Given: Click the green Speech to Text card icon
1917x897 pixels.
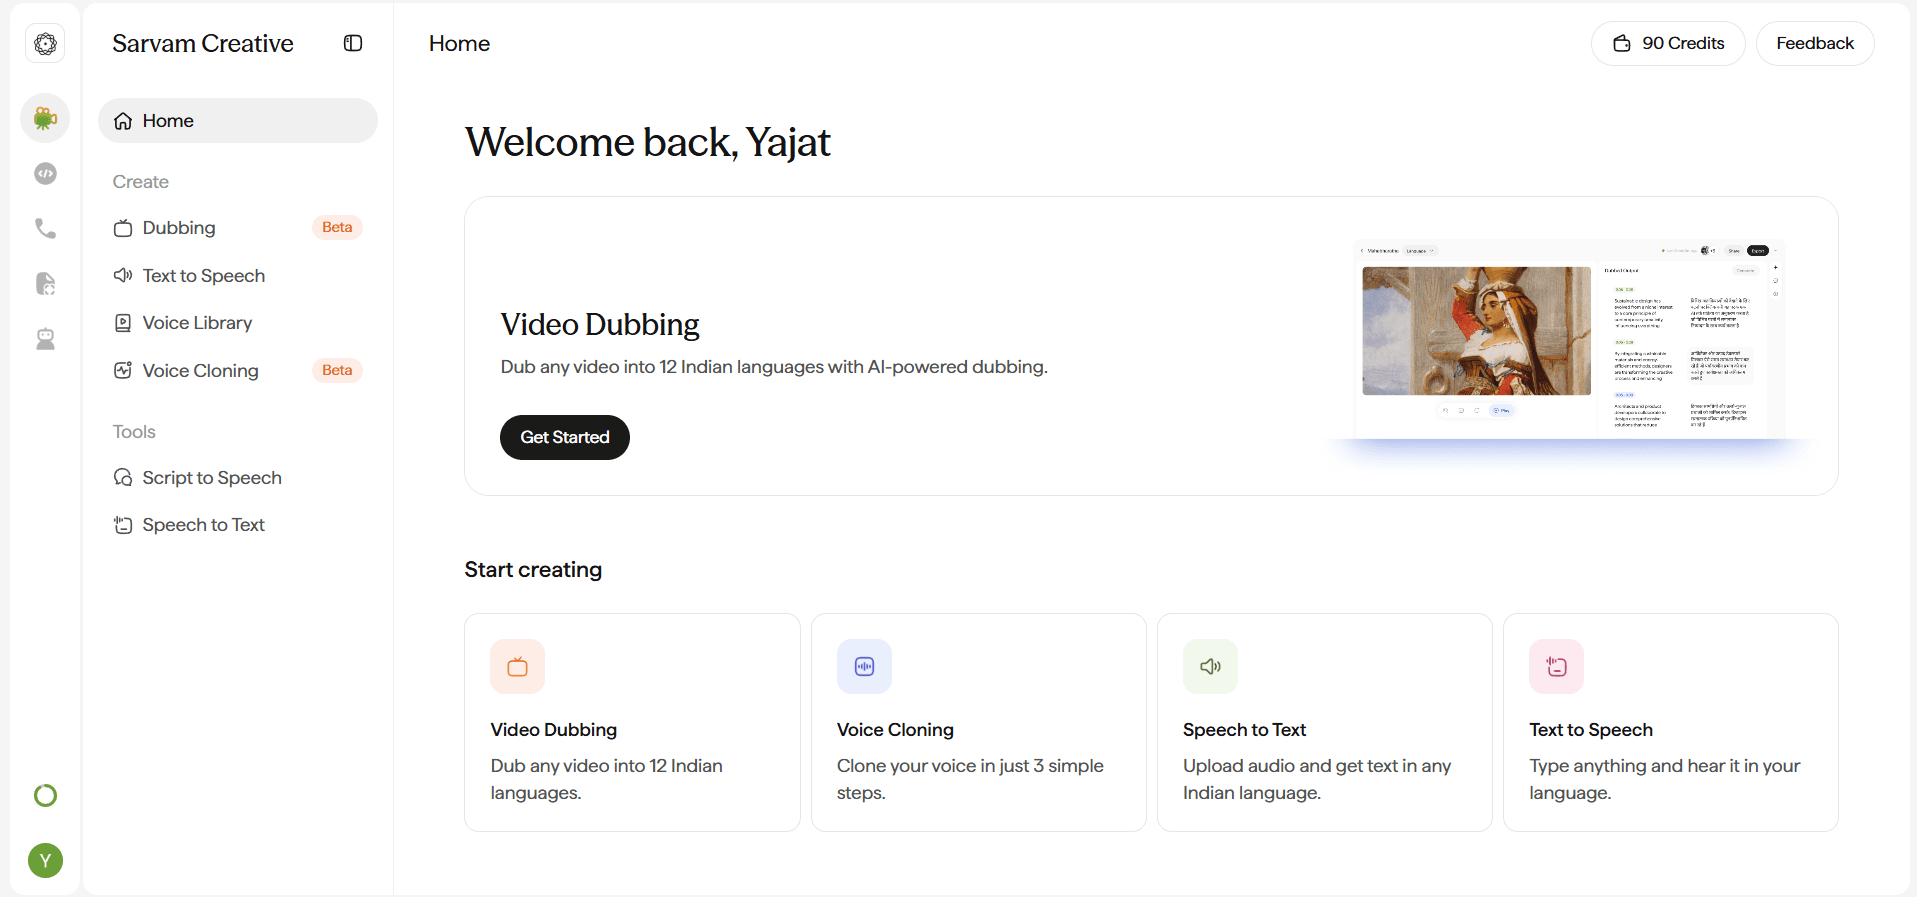Looking at the screenshot, I should pyautogui.click(x=1210, y=667).
